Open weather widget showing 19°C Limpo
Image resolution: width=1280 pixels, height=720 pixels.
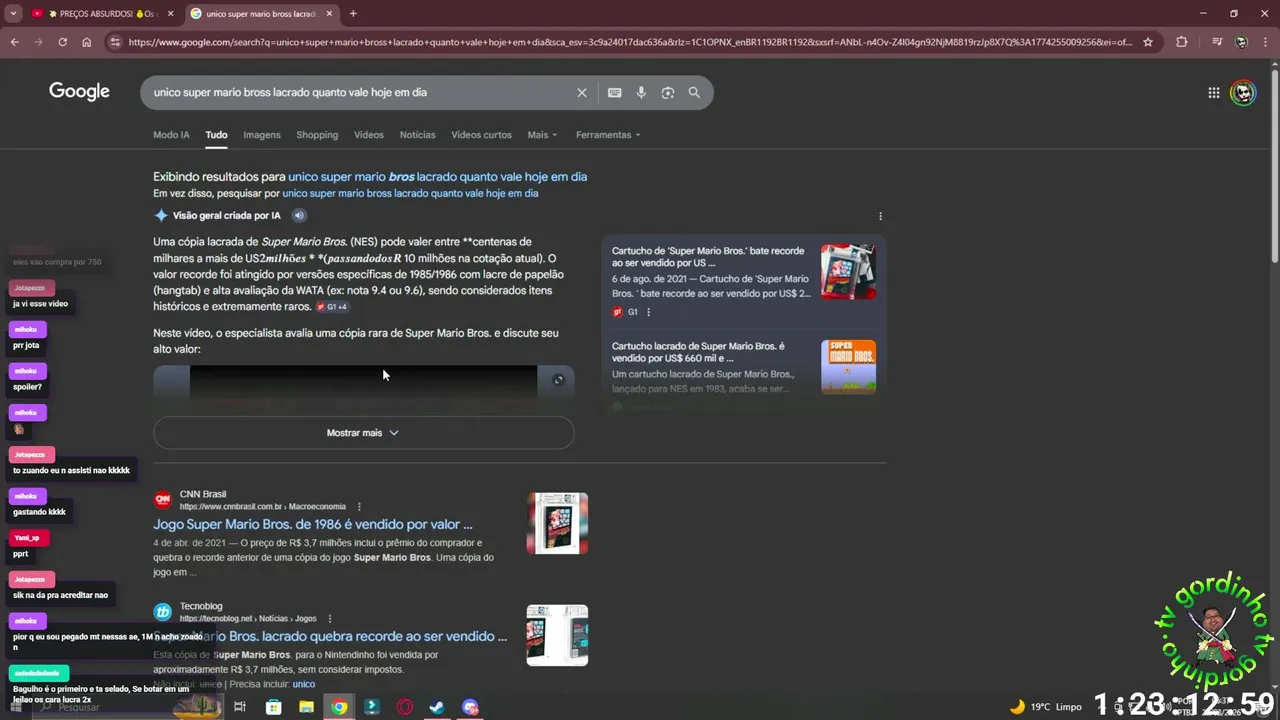click(x=1045, y=707)
